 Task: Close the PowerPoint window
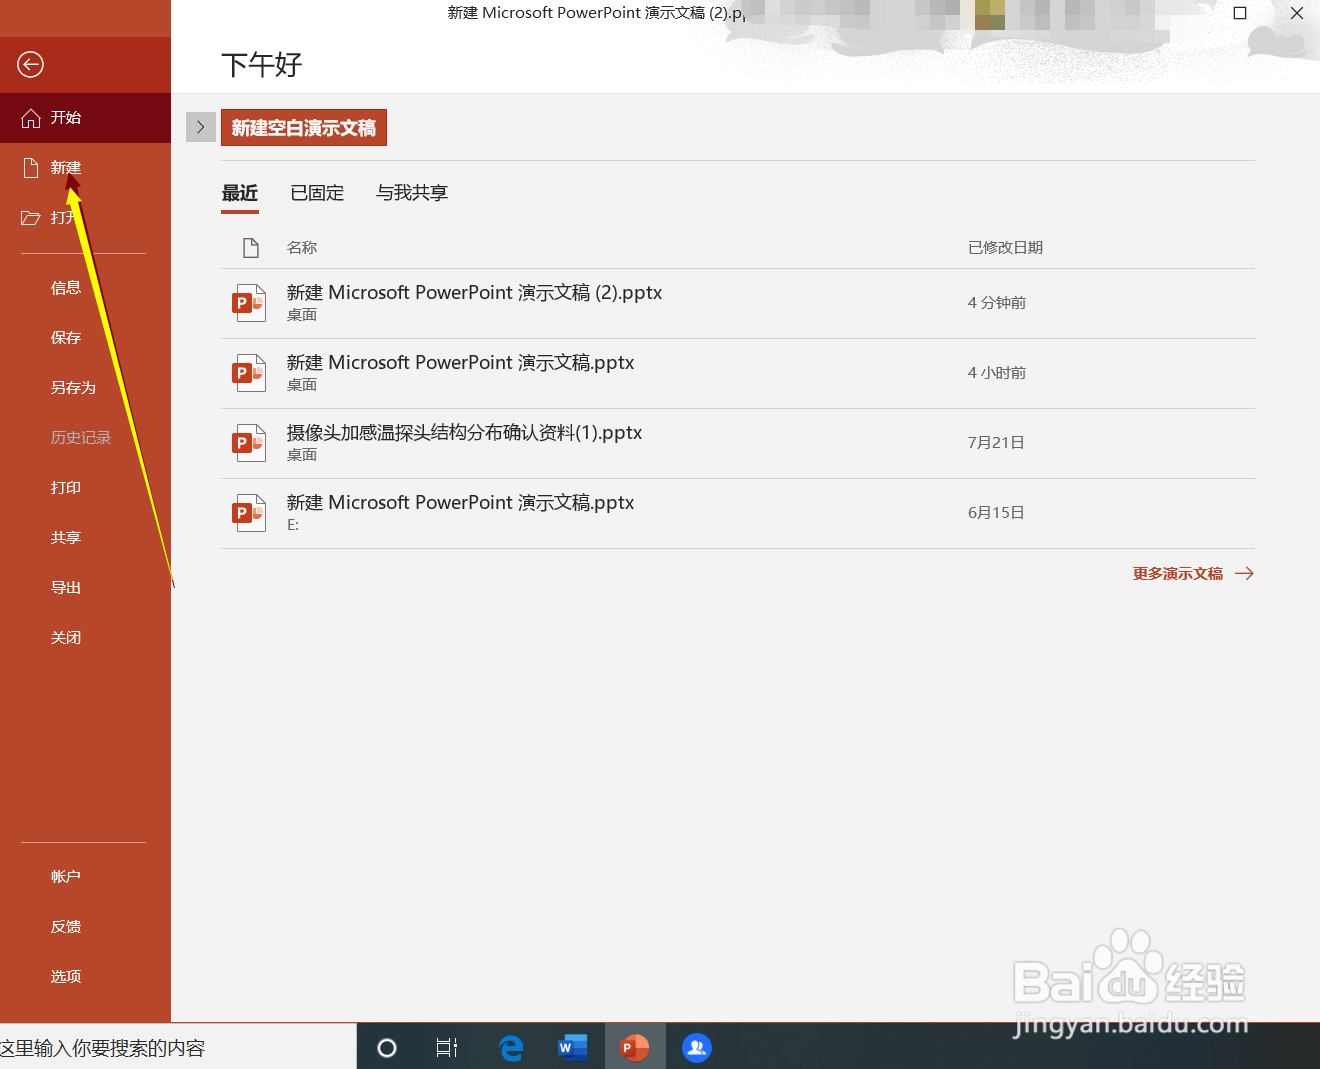click(x=1297, y=13)
